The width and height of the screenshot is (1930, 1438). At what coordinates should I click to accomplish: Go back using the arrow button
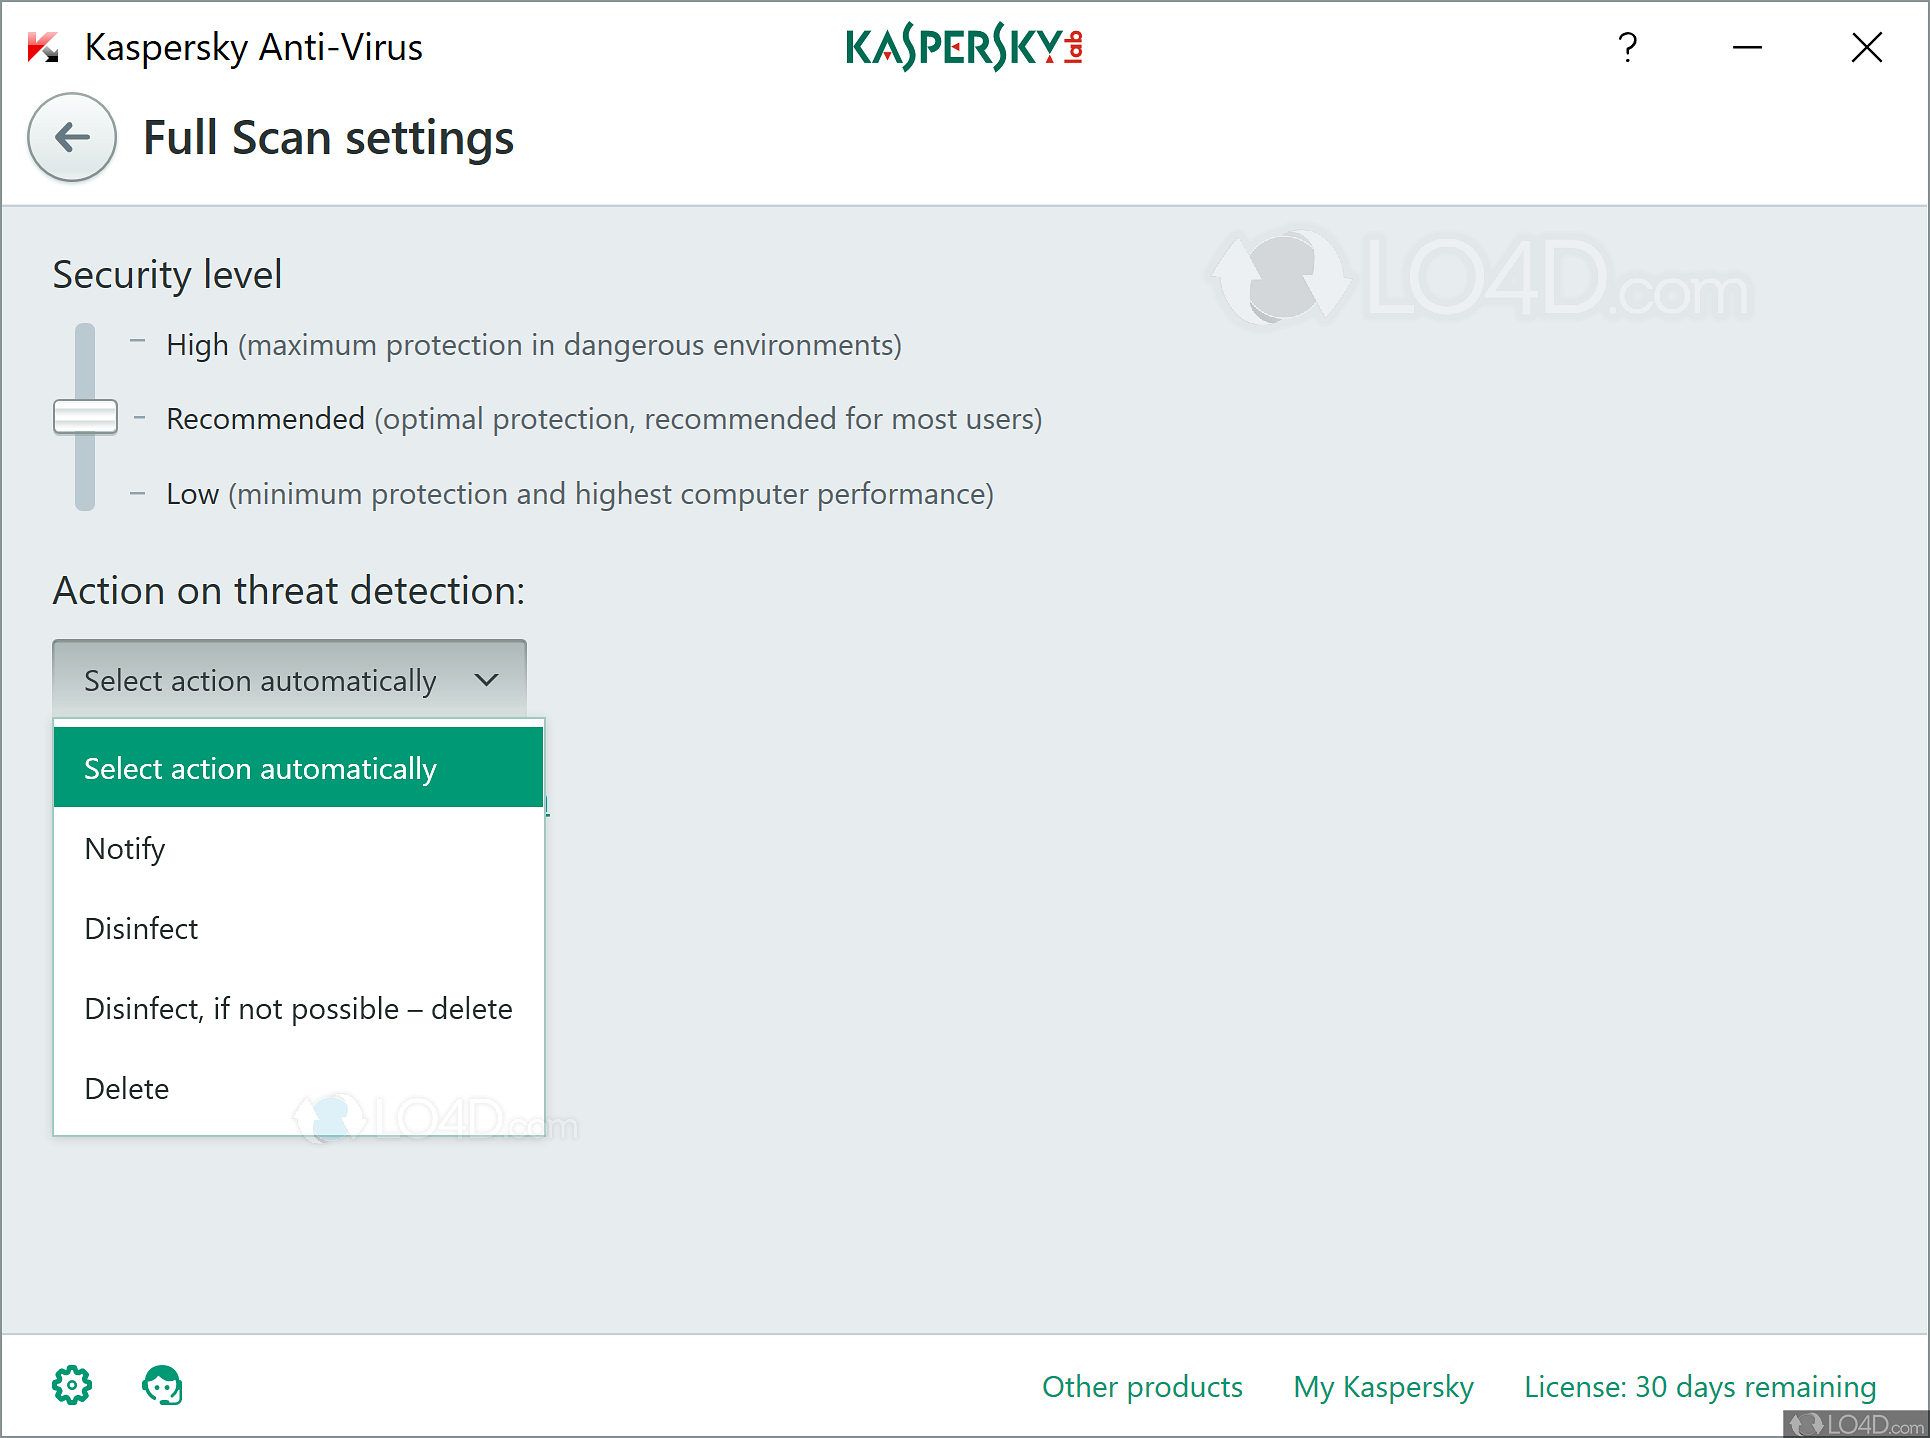pyautogui.click(x=72, y=137)
